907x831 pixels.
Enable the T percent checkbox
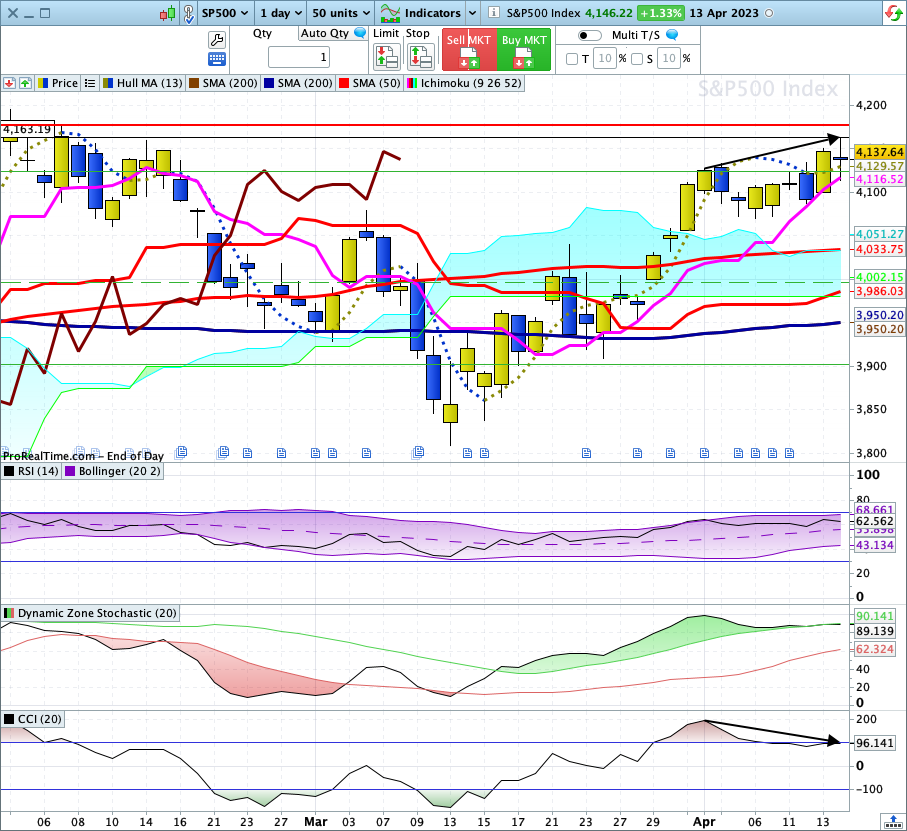(x=572, y=58)
